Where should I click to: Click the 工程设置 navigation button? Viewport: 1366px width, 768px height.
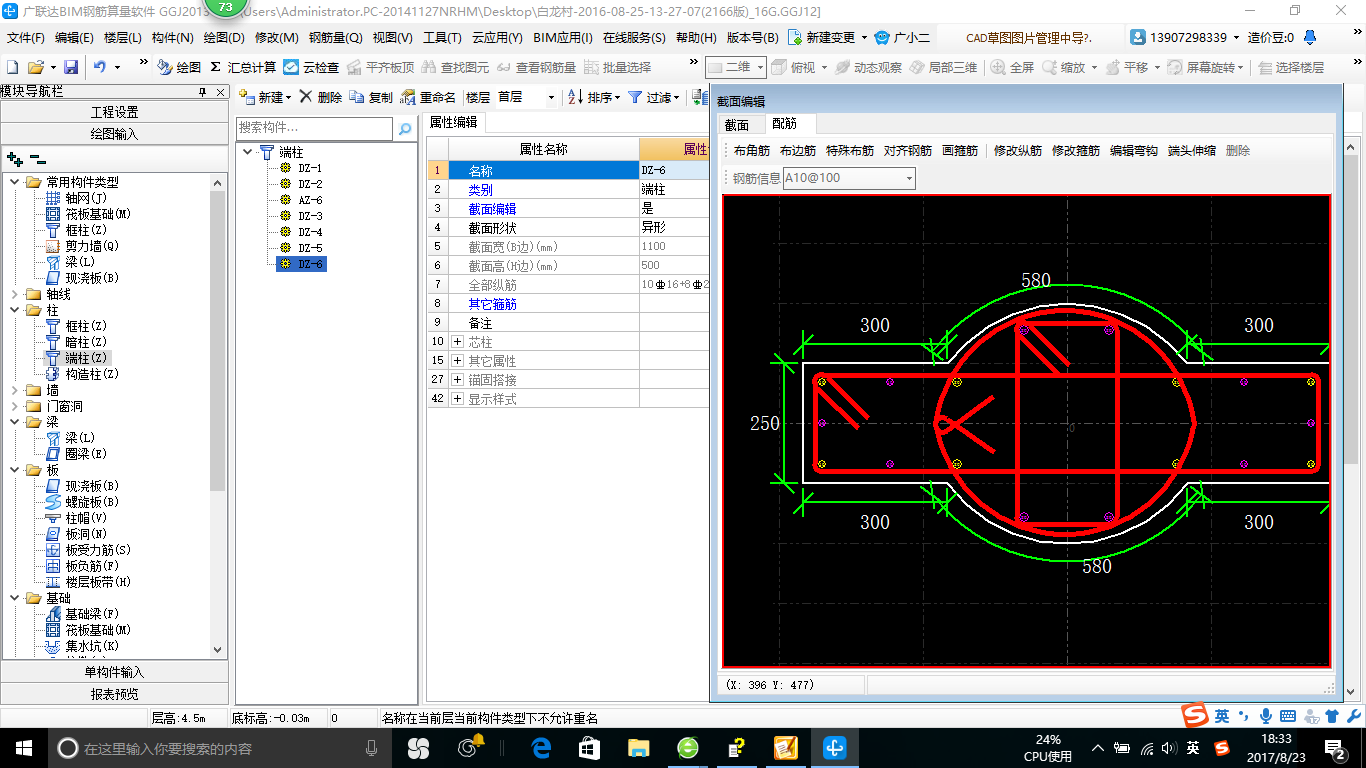click(x=114, y=112)
